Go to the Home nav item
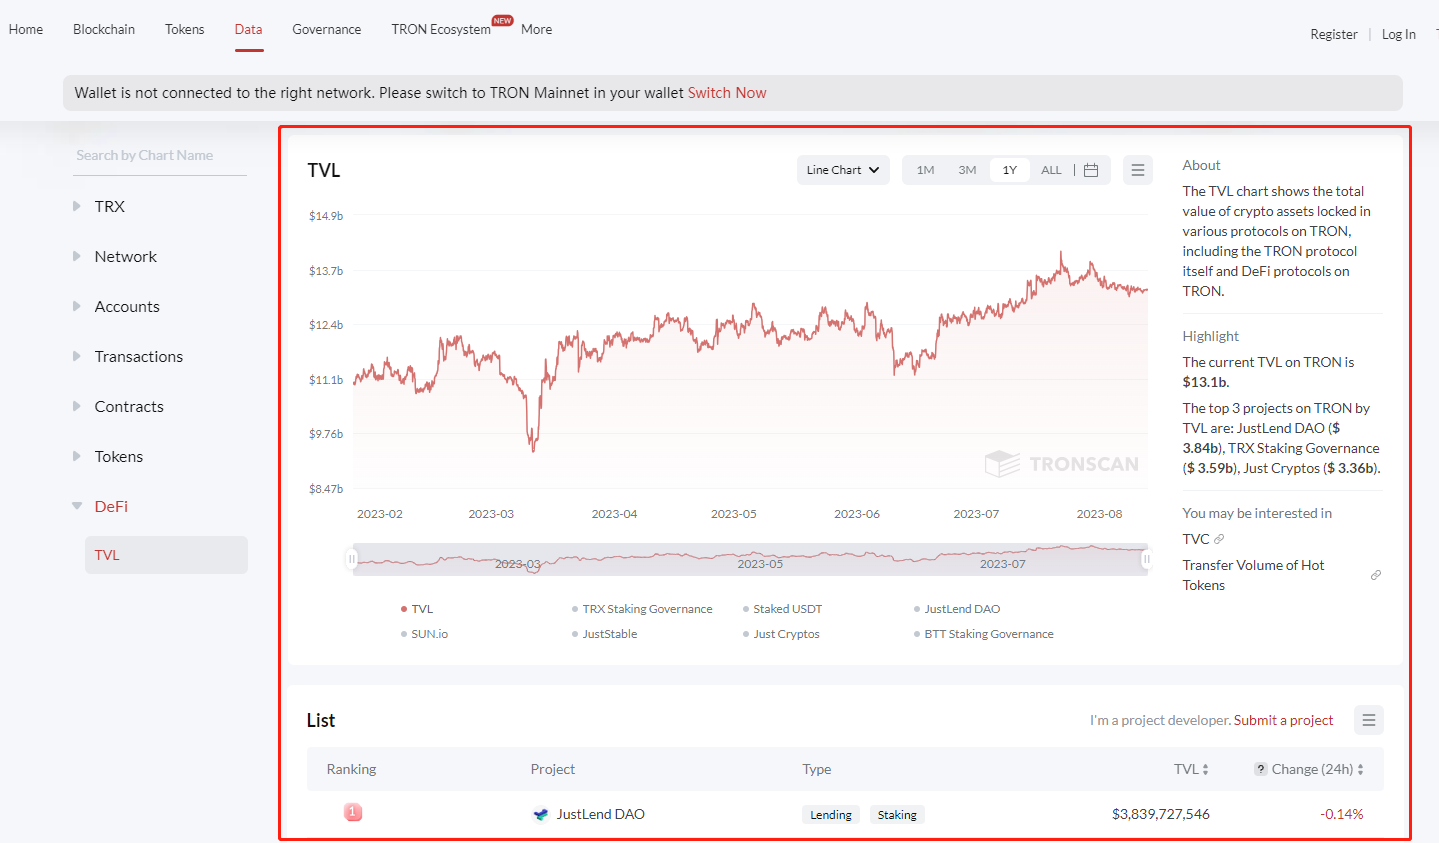The width and height of the screenshot is (1439, 843). coord(26,29)
